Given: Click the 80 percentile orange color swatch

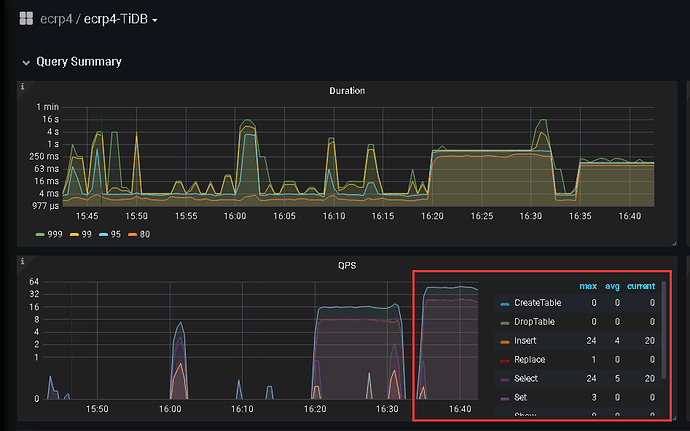Looking at the screenshot, I should pos(132,234).
